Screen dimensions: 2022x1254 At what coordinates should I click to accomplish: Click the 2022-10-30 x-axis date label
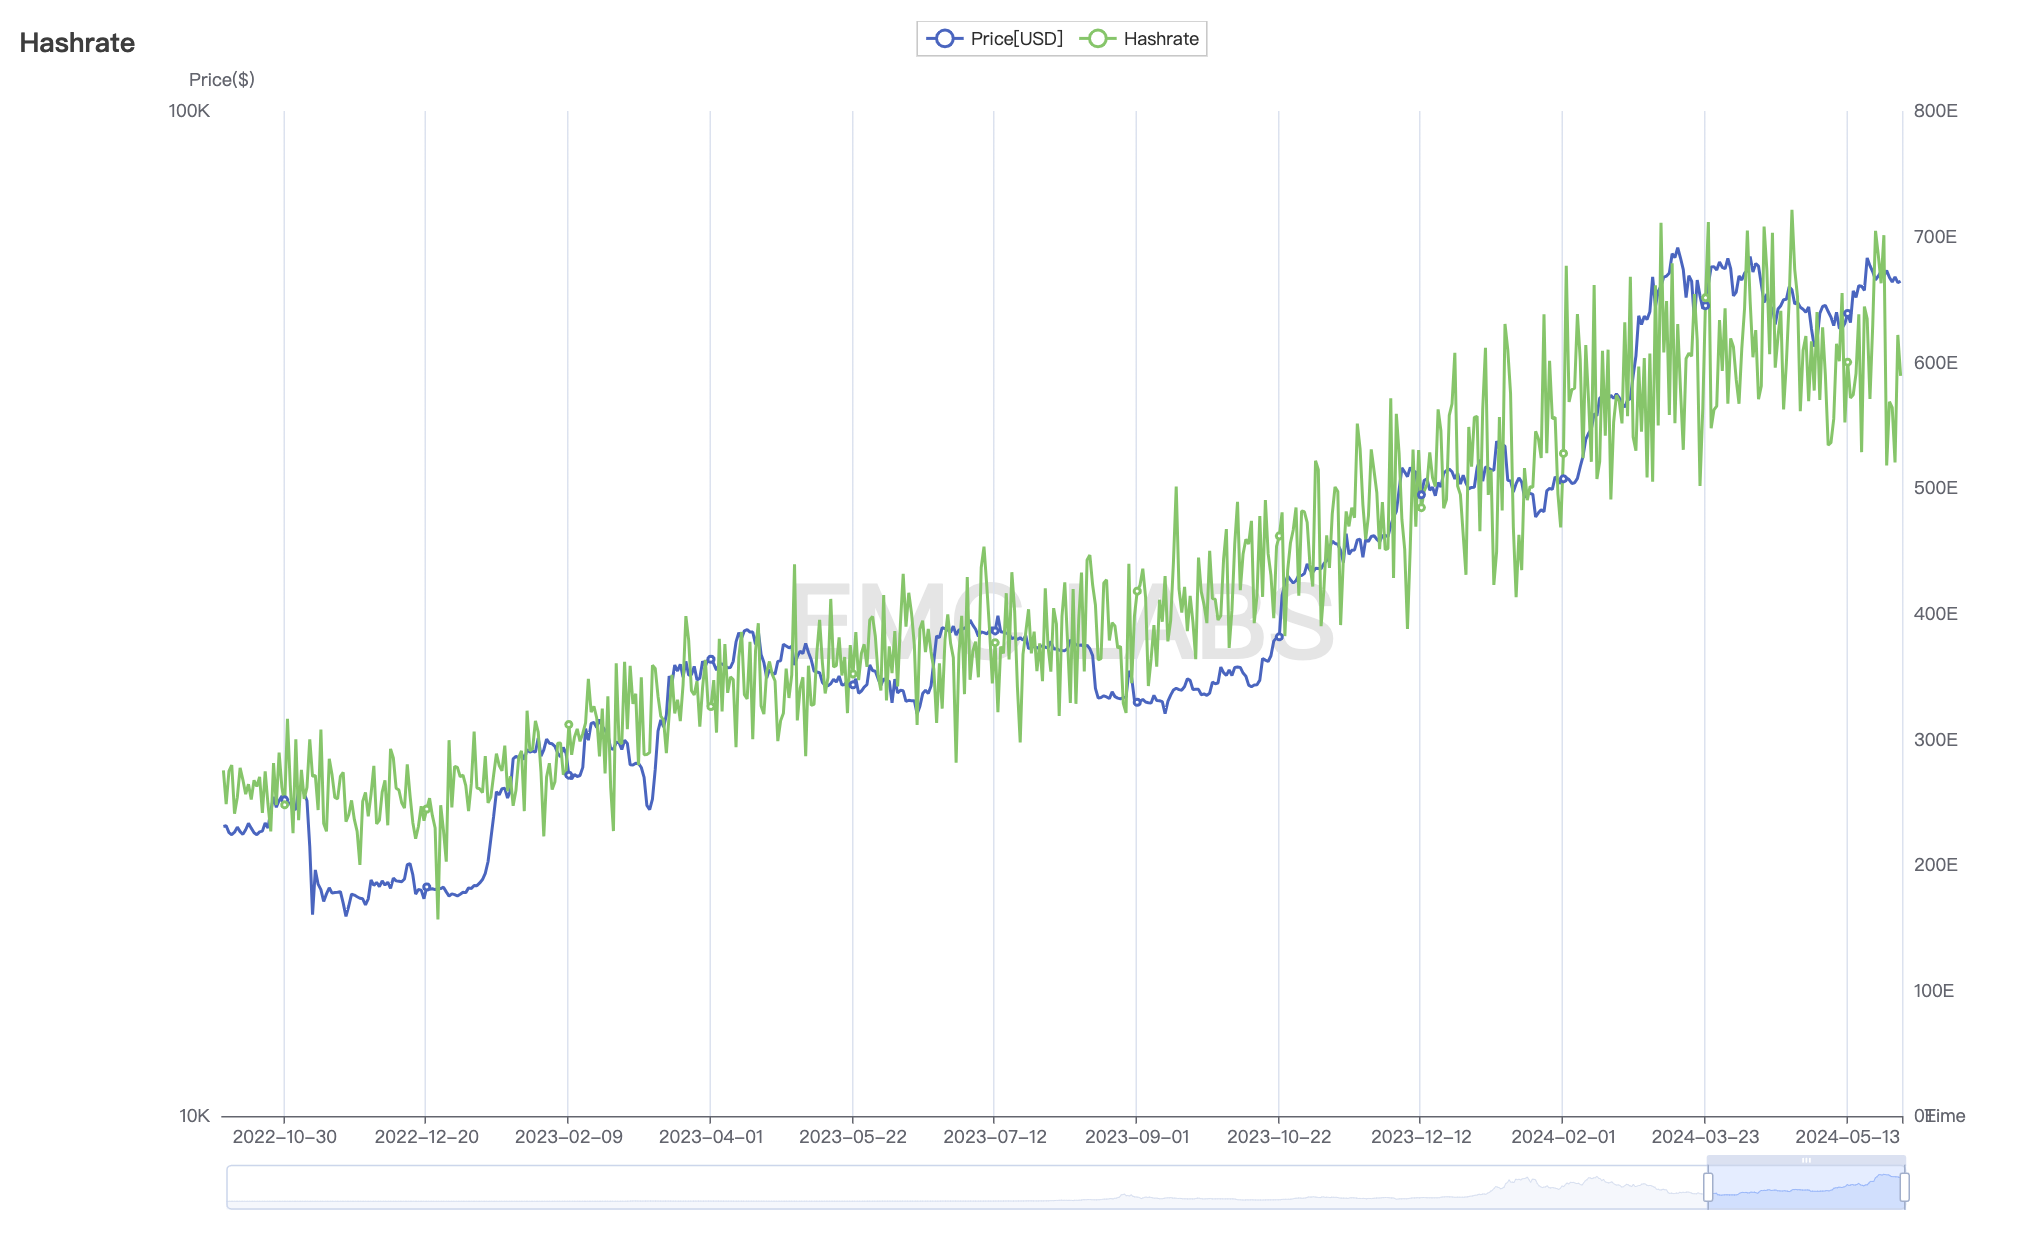[284, 1137]
